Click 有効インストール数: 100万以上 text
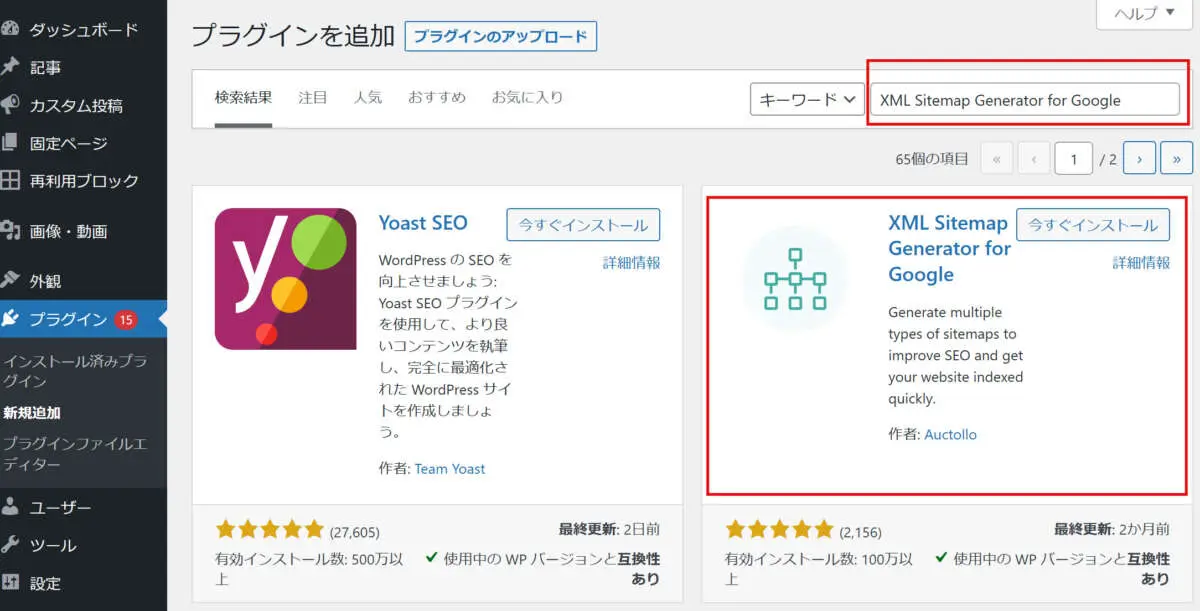 click(x=819, y=568)
